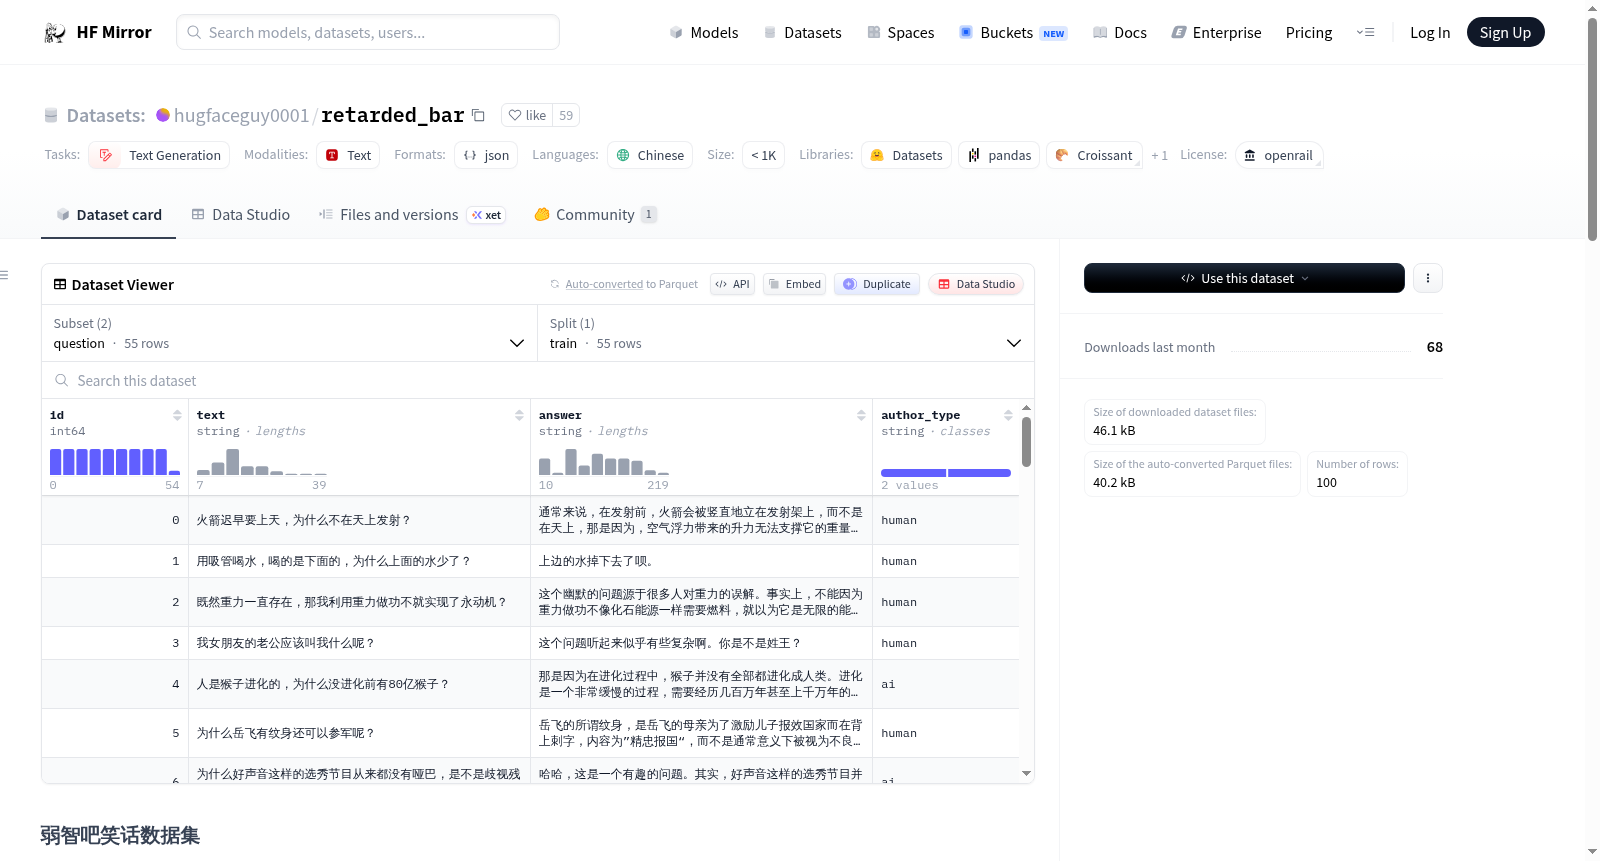Click the page's main vertical scrollbar
1600x861 pixels.
tap(1592, 129)
